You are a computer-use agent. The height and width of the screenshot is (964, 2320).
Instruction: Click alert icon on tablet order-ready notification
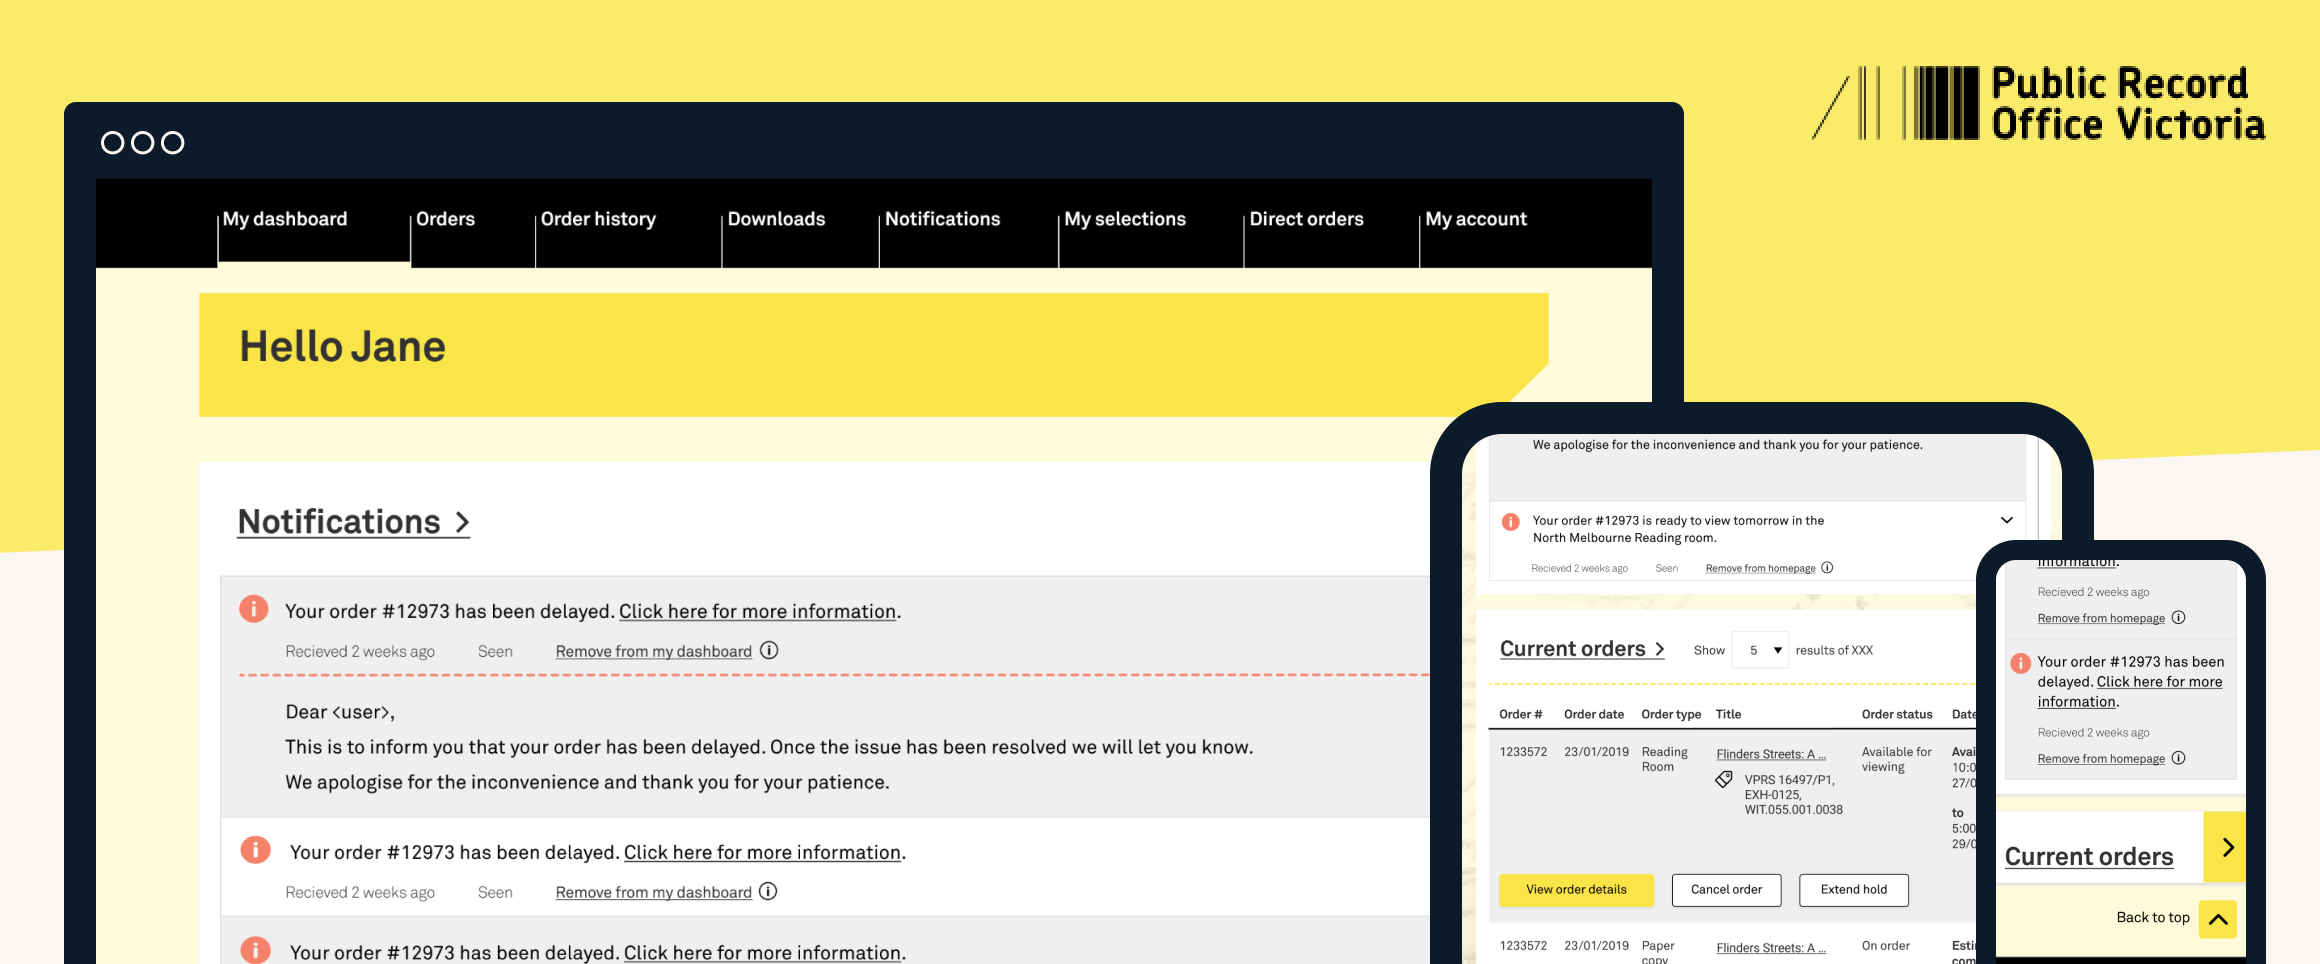[x=1511, y=522]
